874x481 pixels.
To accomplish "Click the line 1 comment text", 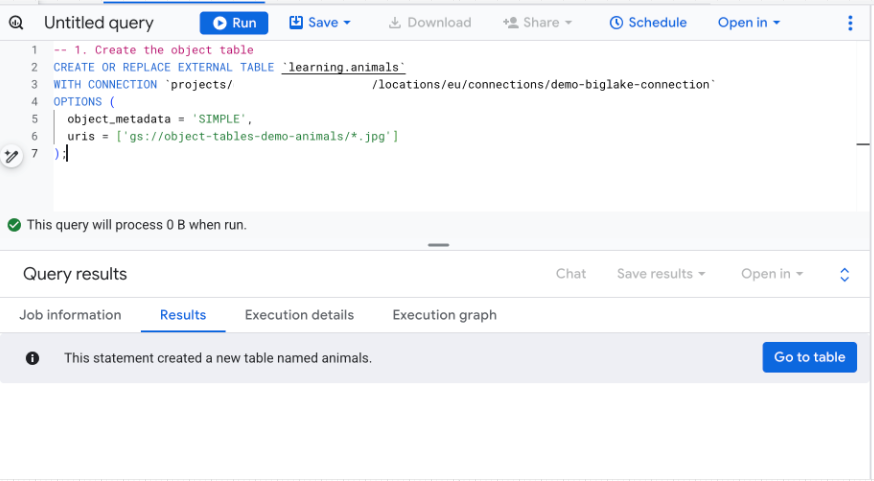I will click(153, 50).
